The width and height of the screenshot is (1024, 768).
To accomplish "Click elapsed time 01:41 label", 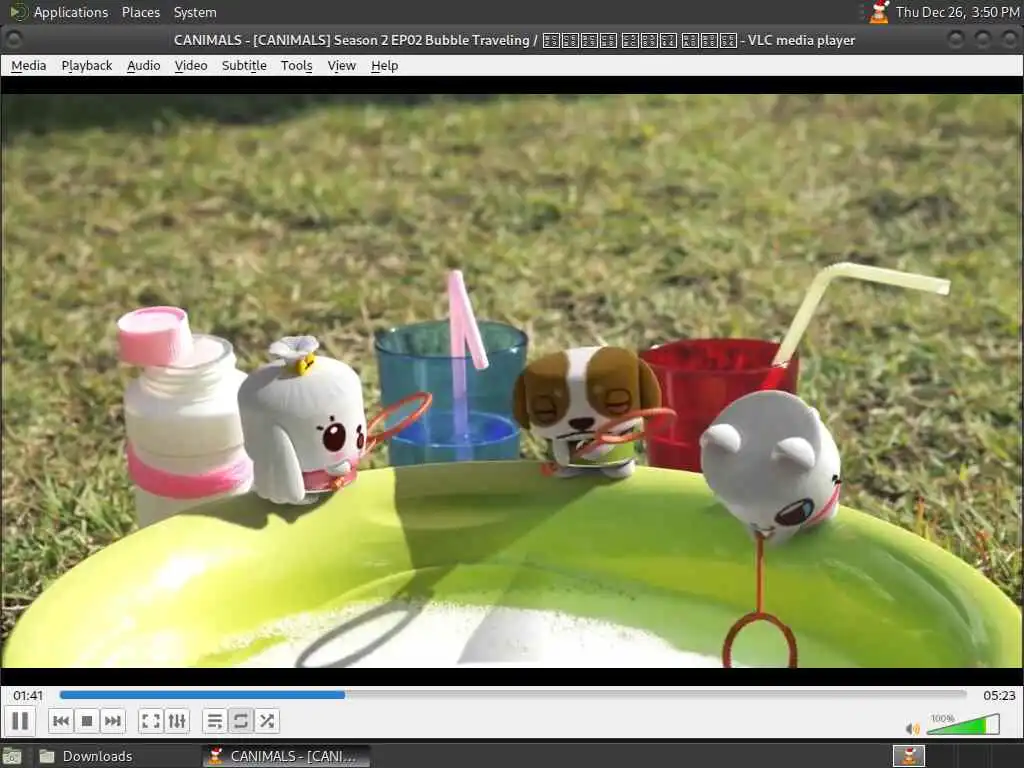I will coord(28,696).
